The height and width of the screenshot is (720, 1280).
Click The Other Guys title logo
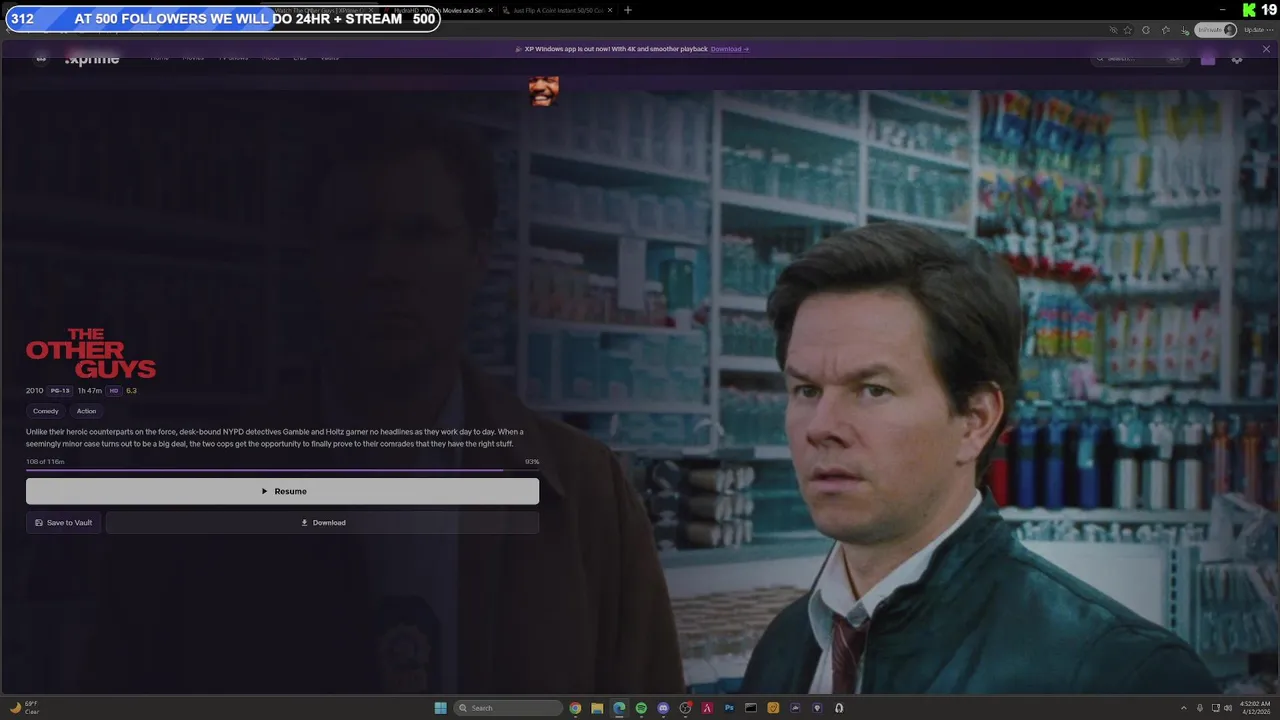[91, 353]
